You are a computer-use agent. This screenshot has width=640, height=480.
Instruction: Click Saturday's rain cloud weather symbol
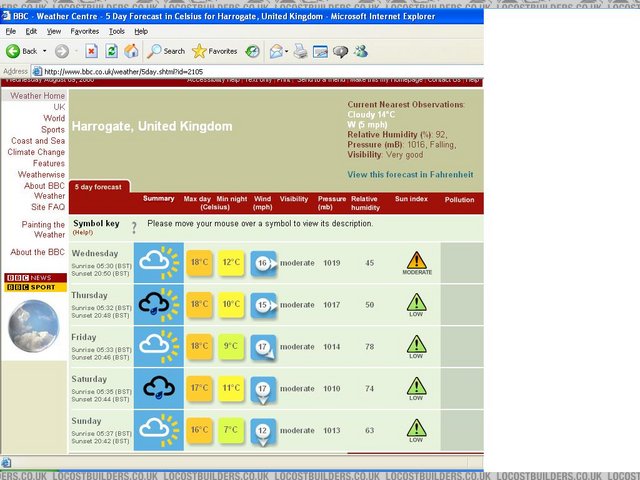point(159,388)
